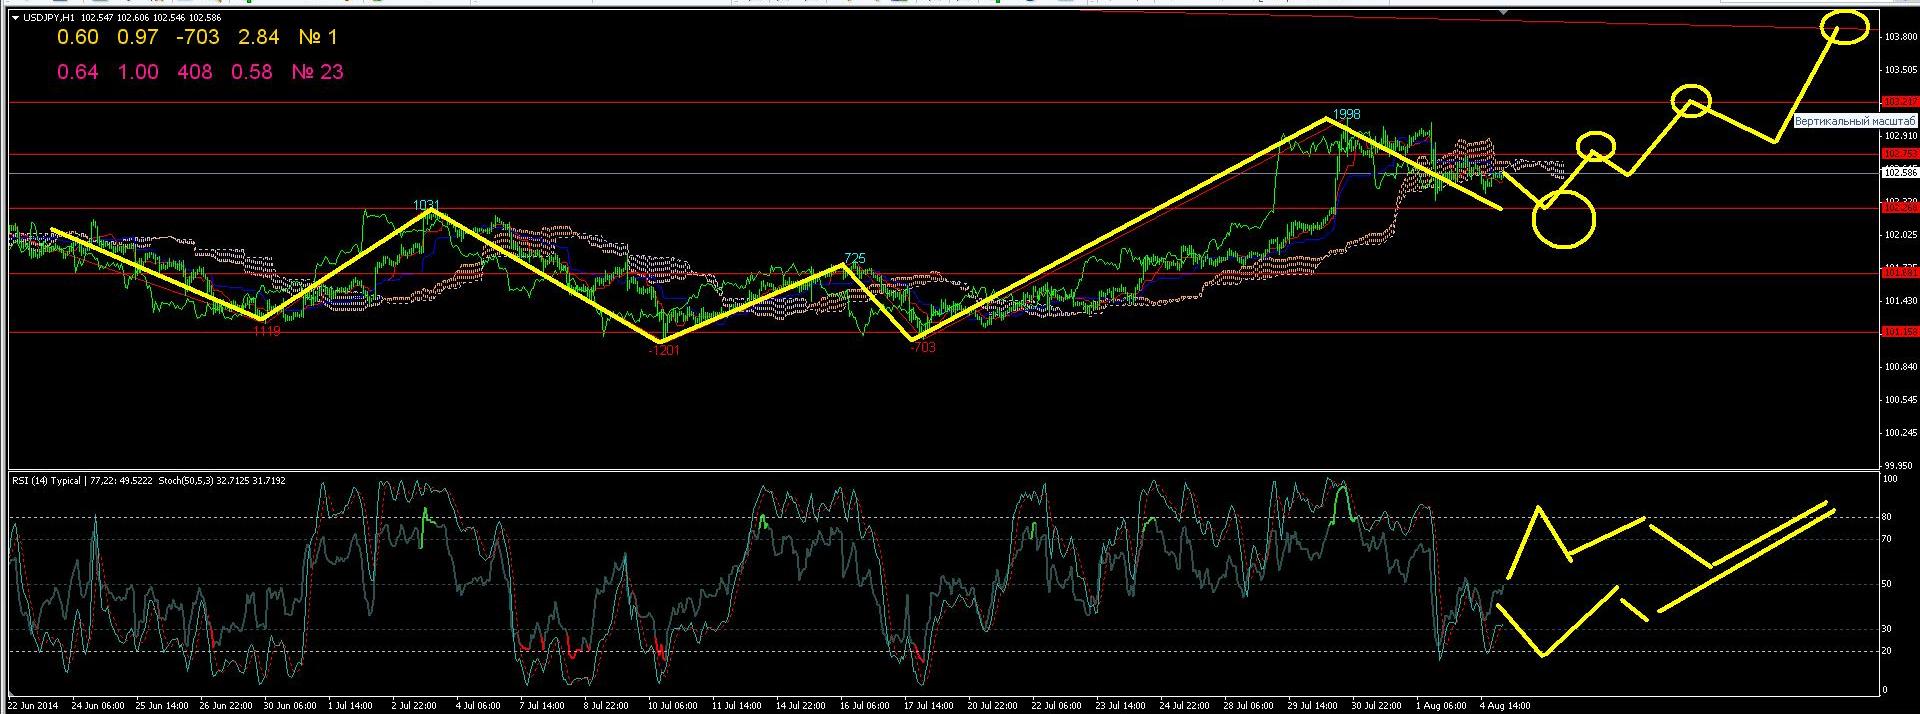Click the -1201 trough label
The height and width of the screenshot is (714, 1920).
[663, 351]
